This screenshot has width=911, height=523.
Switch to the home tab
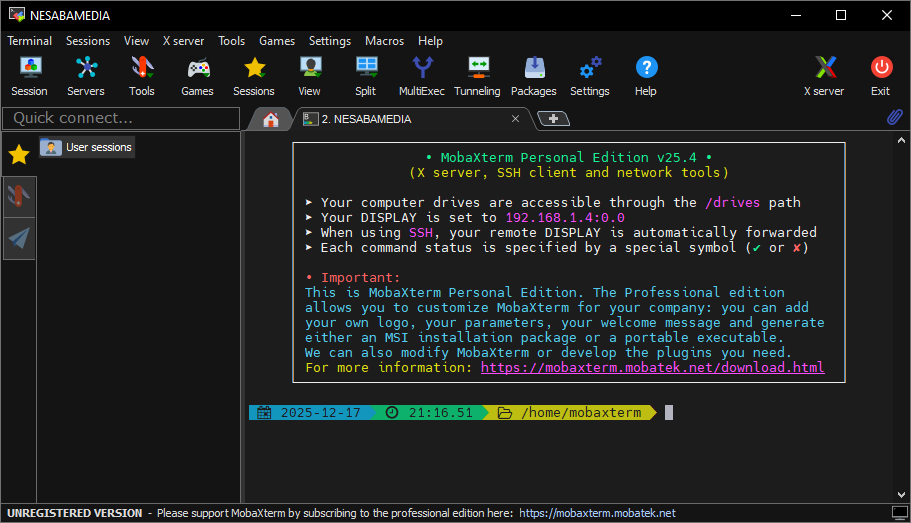tap(270, 119)
